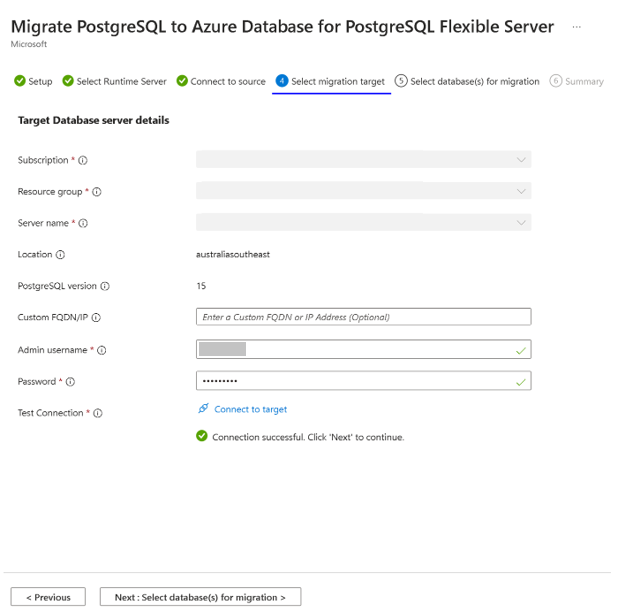This screenshot has width=633, height=612.
Task: Open the Summary step tab
Action: pos(576,82)
